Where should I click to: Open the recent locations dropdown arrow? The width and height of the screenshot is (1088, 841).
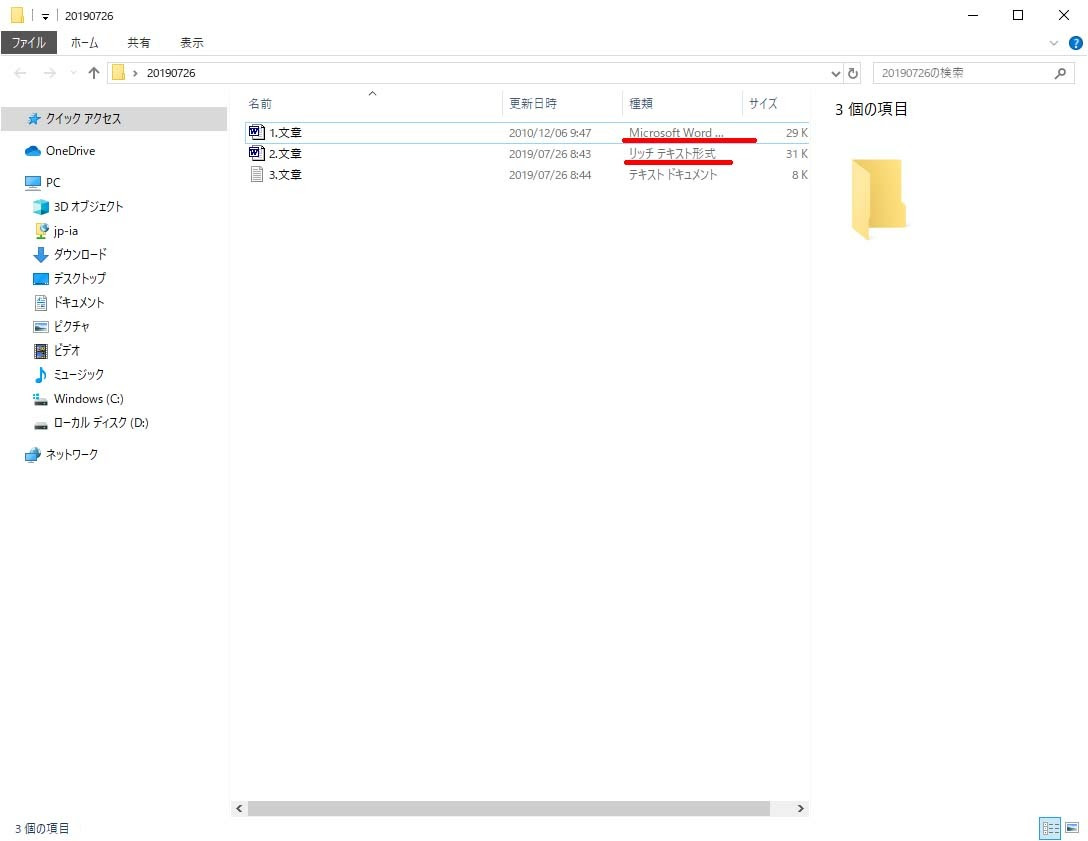click(73, 73)
